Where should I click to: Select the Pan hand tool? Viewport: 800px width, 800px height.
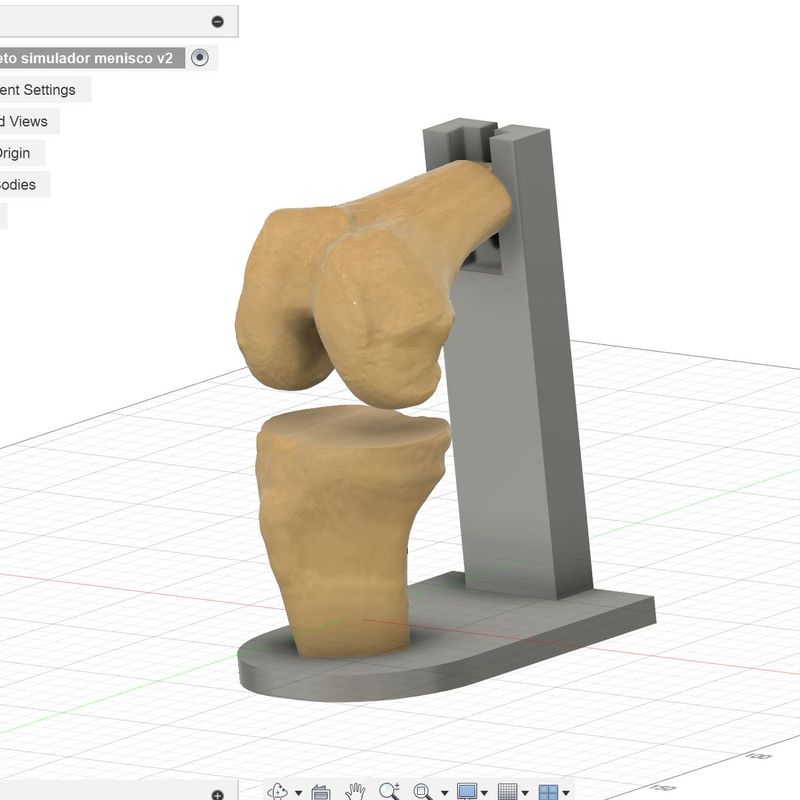[x=355, y=792]
